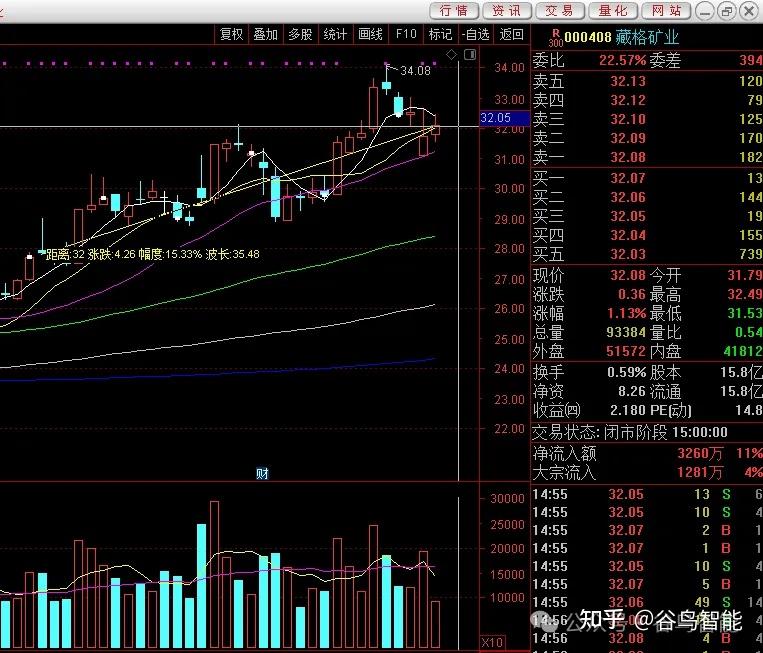Open the 统计 statistics tool
763x653 pixels.
pos(335,34)
